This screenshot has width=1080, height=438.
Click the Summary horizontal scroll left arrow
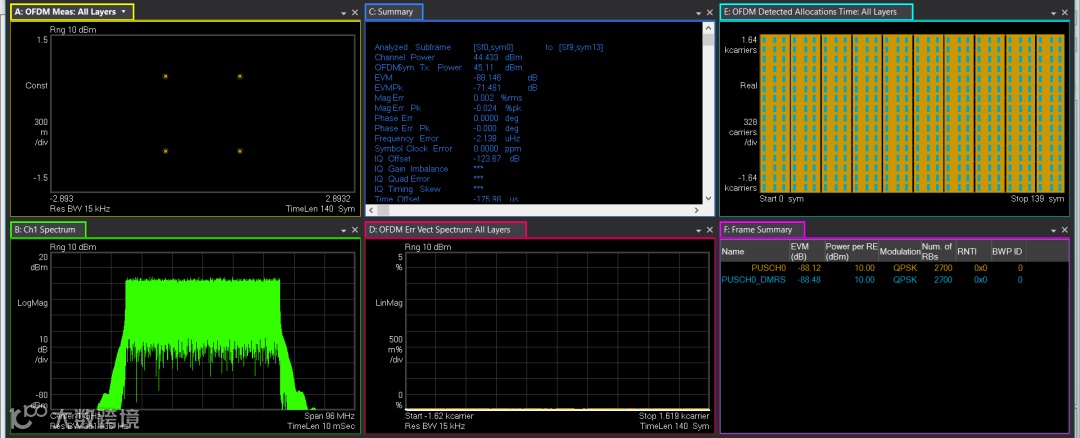(371, 209)
